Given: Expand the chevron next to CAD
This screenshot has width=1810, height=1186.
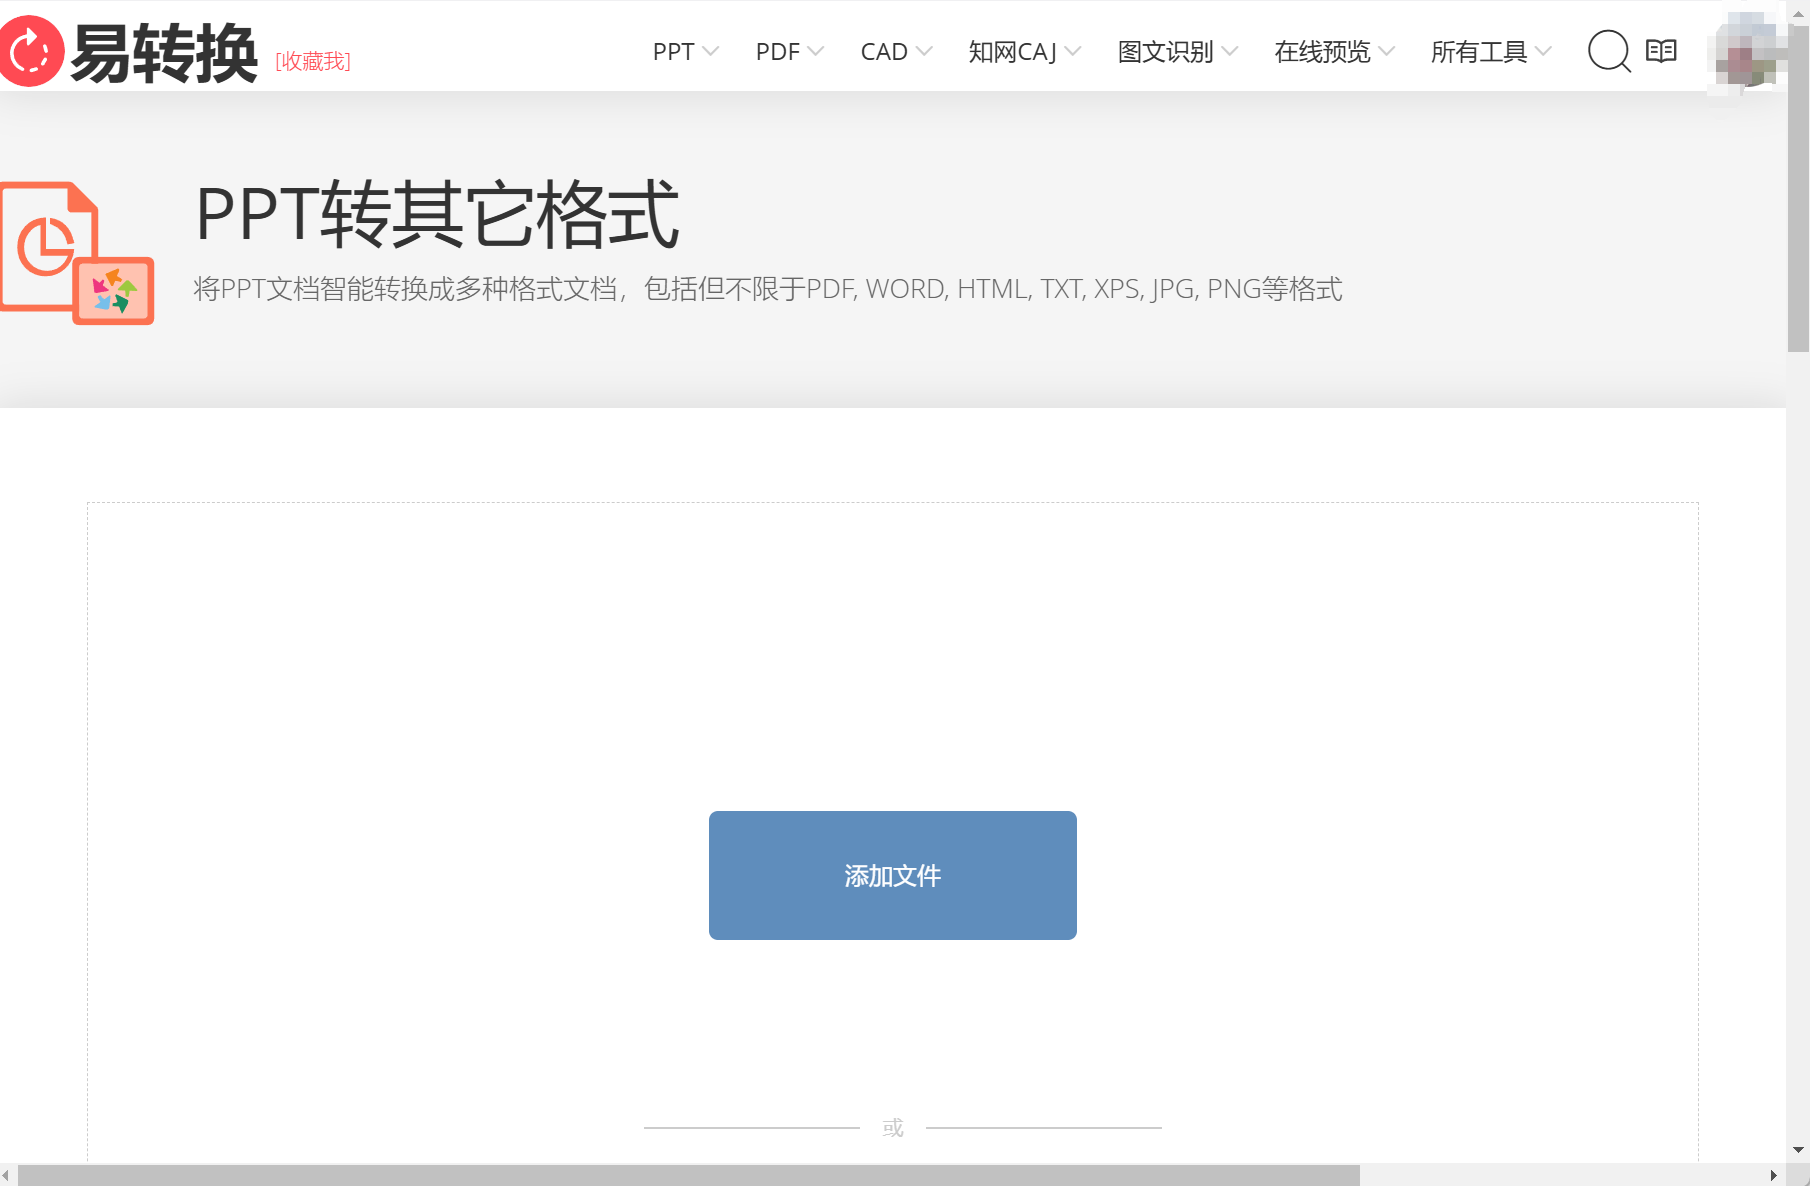Looking at the screenshot, I should click(924, 51).
